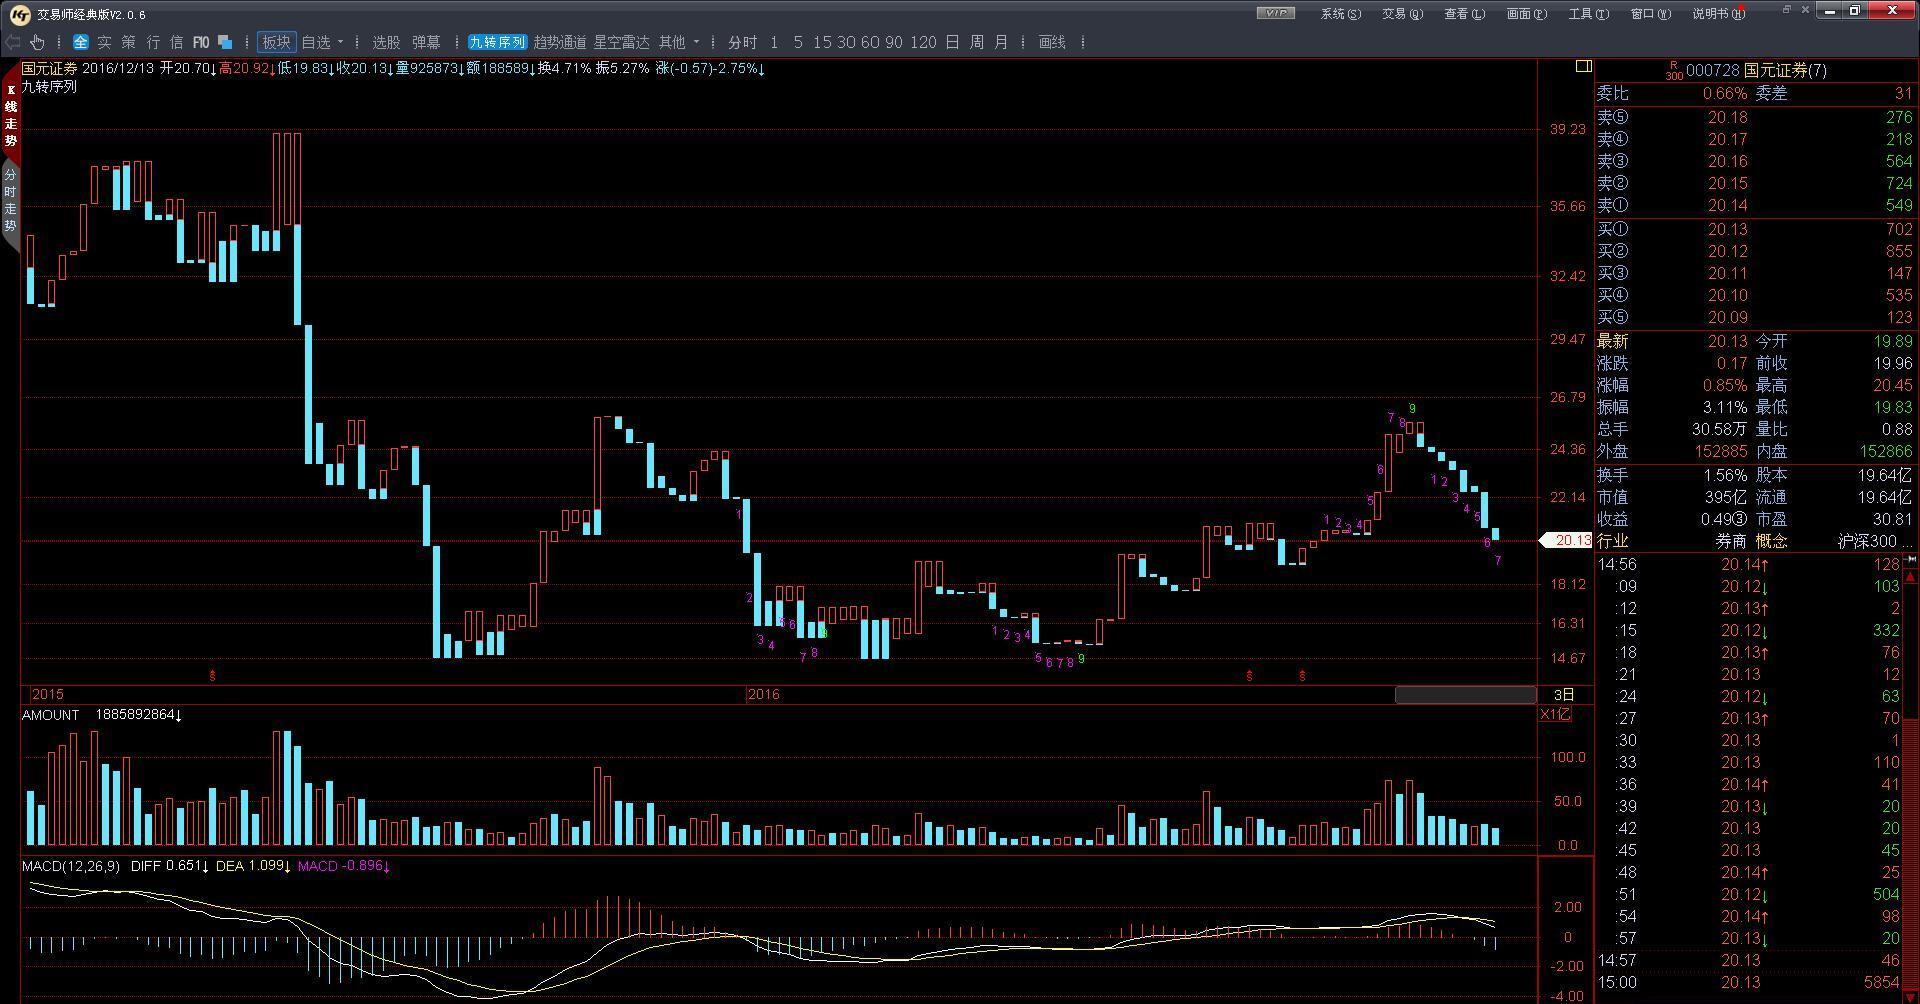
Task: Select the 30 minute period
Action: tap(846, 42)
